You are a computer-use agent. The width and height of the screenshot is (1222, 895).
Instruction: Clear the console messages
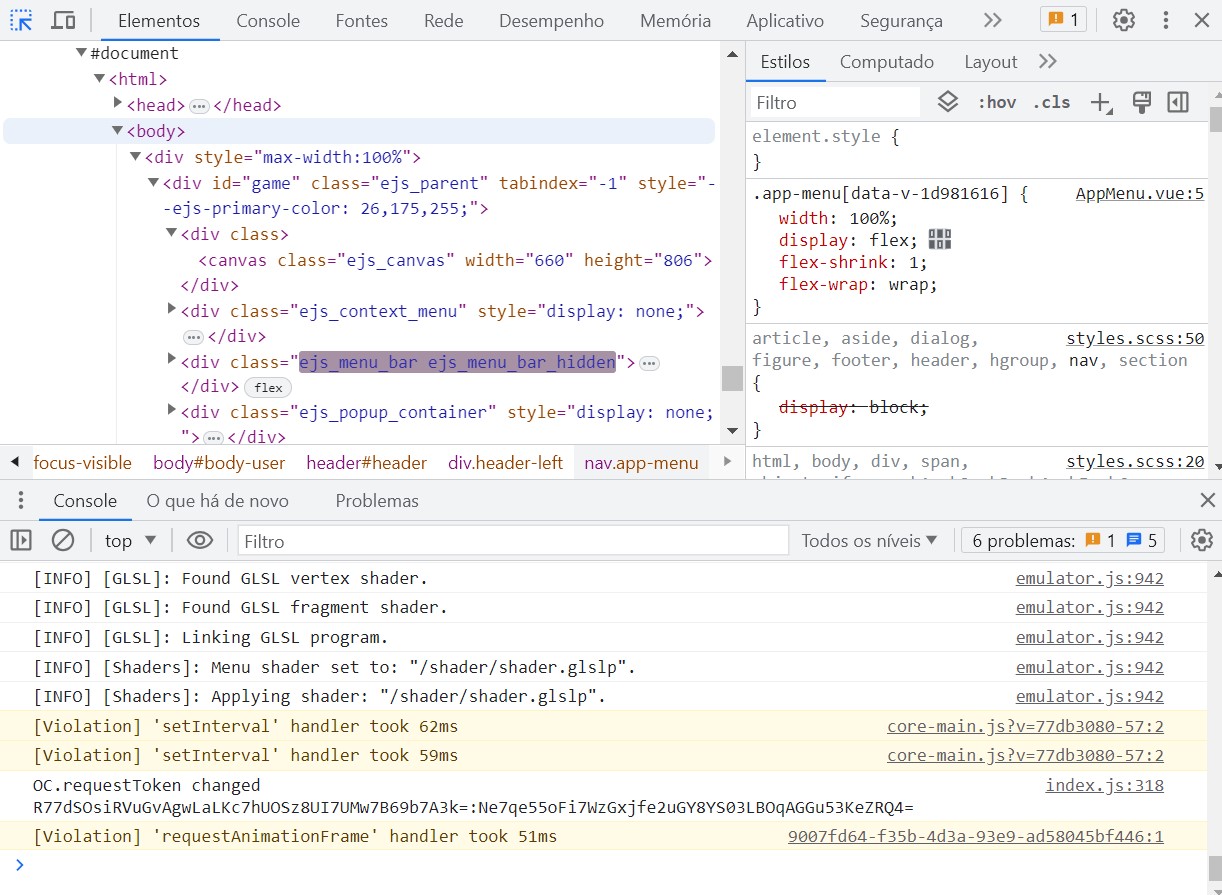[x=63, y=540]
